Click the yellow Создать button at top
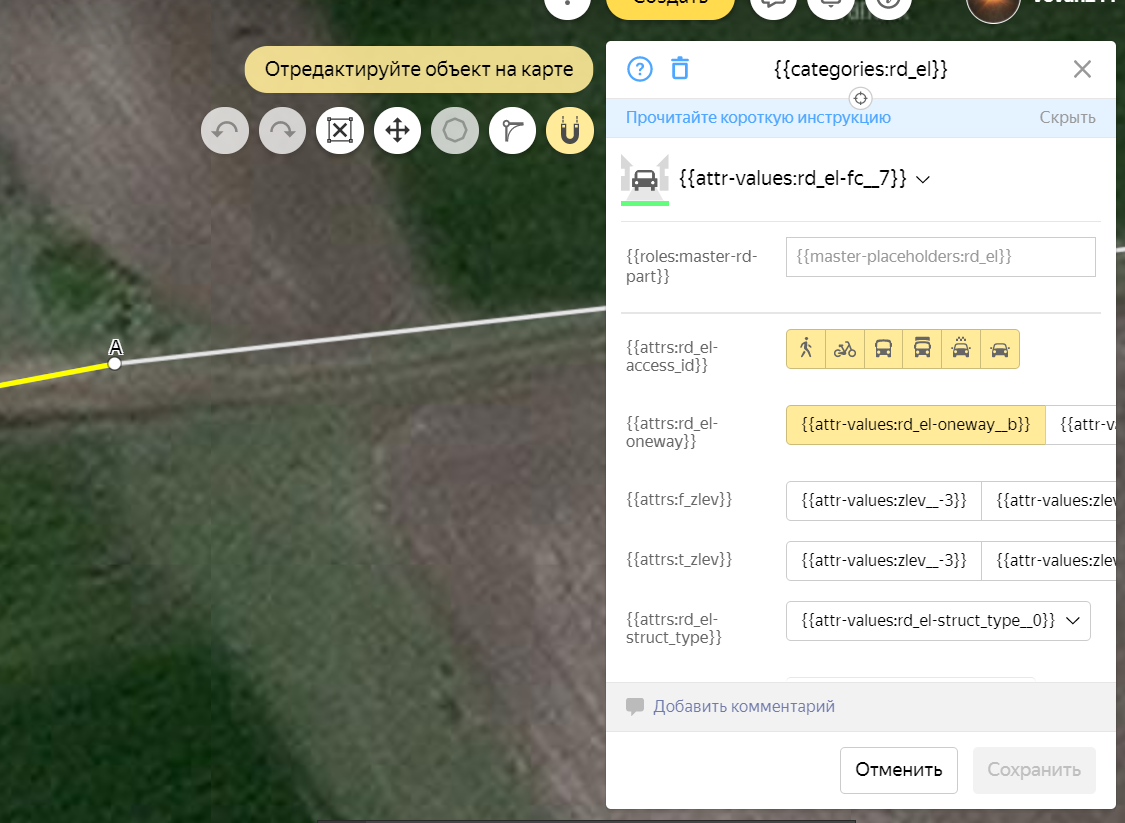Screen dimensions: 1125x823 pos(670,6)
